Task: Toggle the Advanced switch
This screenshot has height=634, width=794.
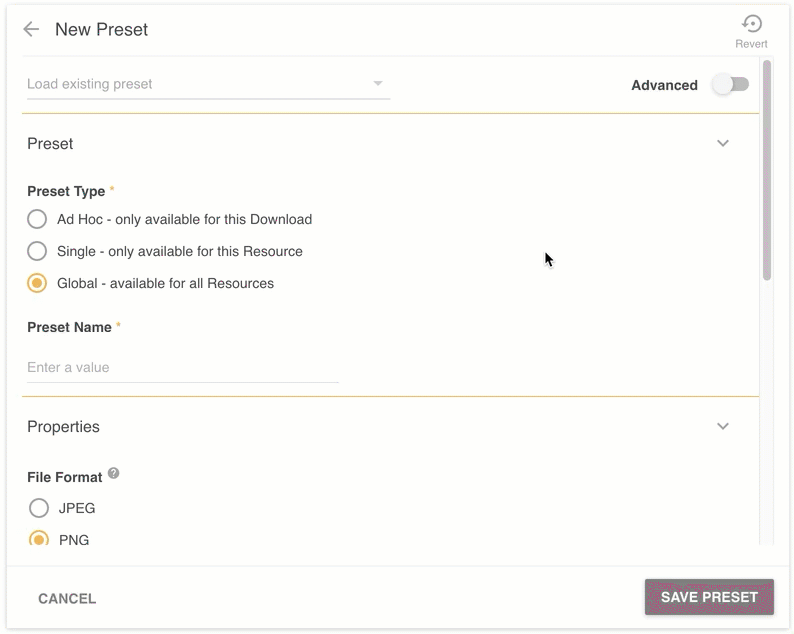Action: [x=730, y=84]
